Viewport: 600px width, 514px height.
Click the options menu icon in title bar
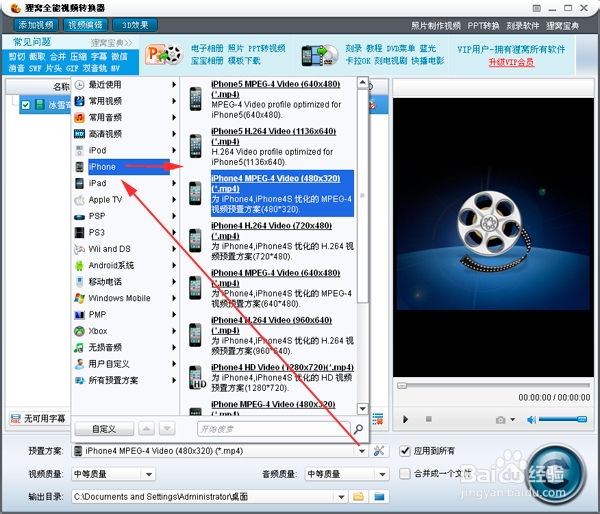pos(536,8)
